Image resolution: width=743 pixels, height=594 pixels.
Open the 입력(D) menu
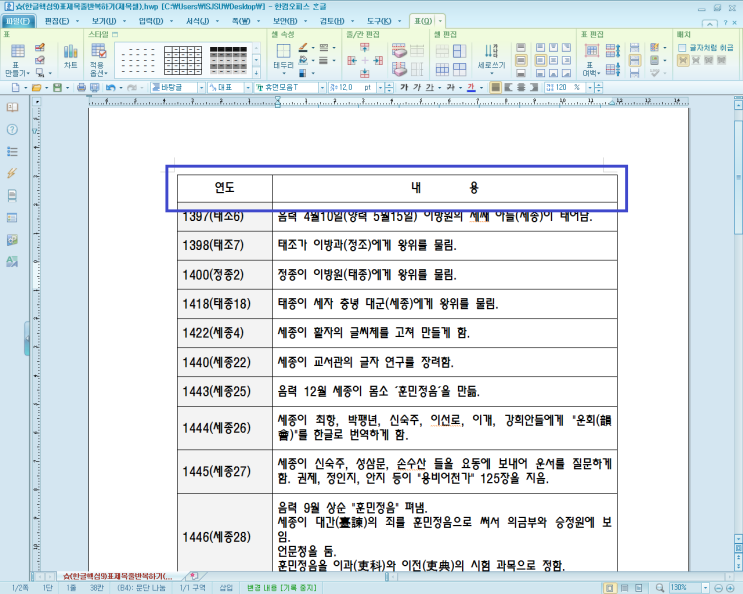[x=151, y=21]
